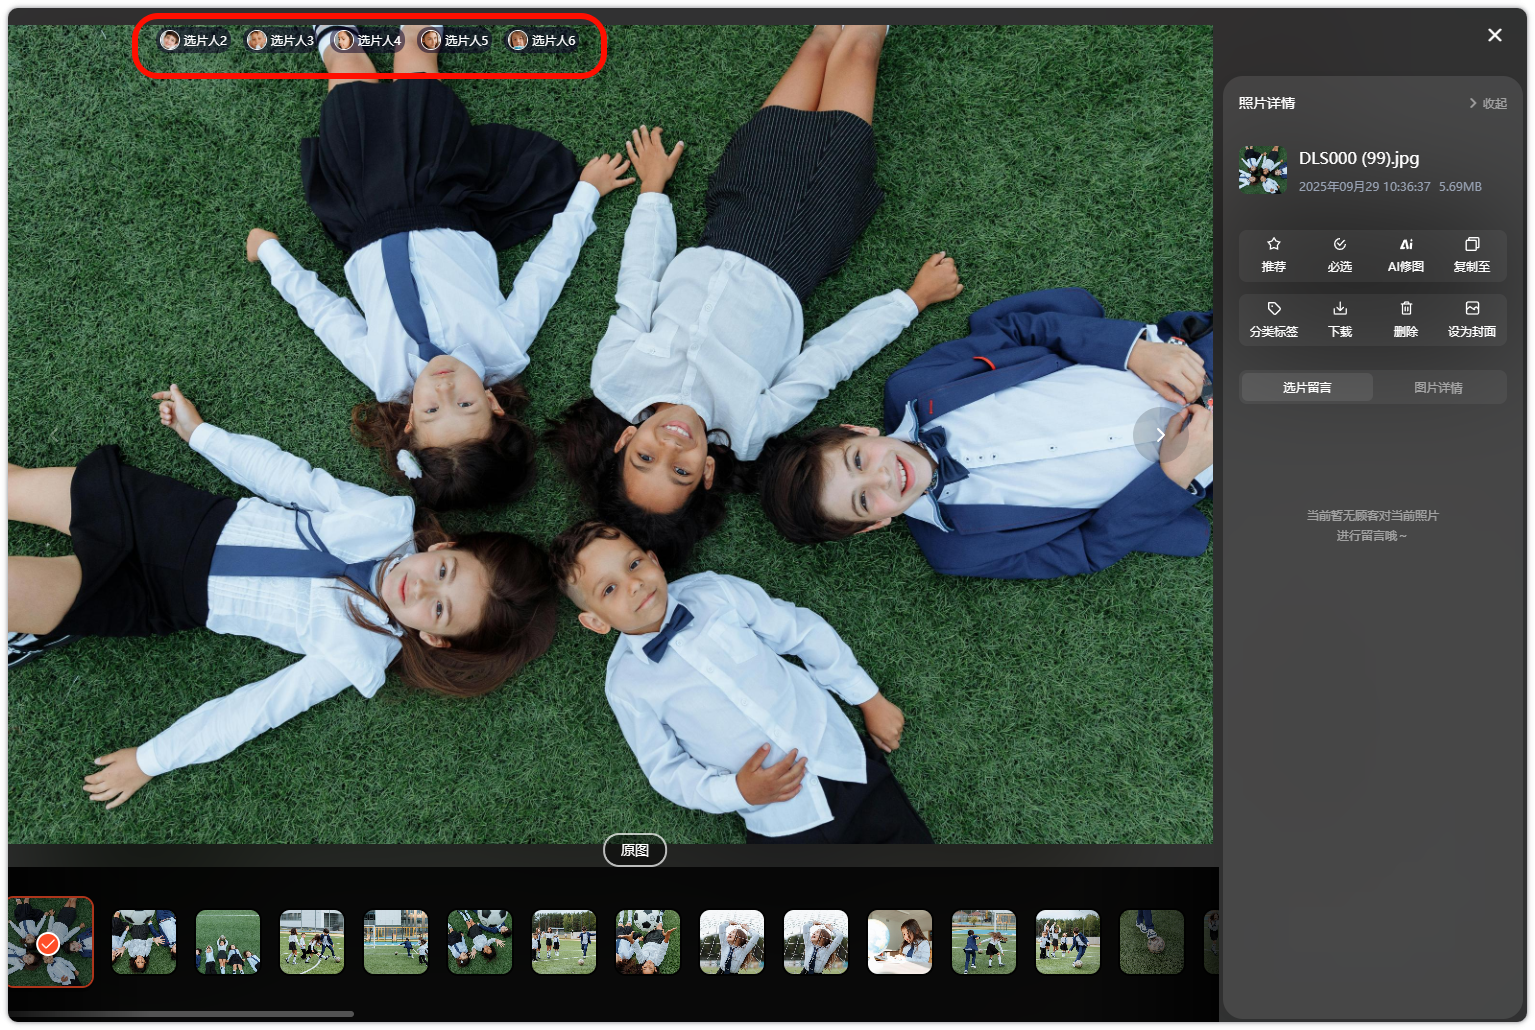Go to next photo with right arrow
The height and width of the screenshot is (1030, 1535).
[x=1160, y=434]
